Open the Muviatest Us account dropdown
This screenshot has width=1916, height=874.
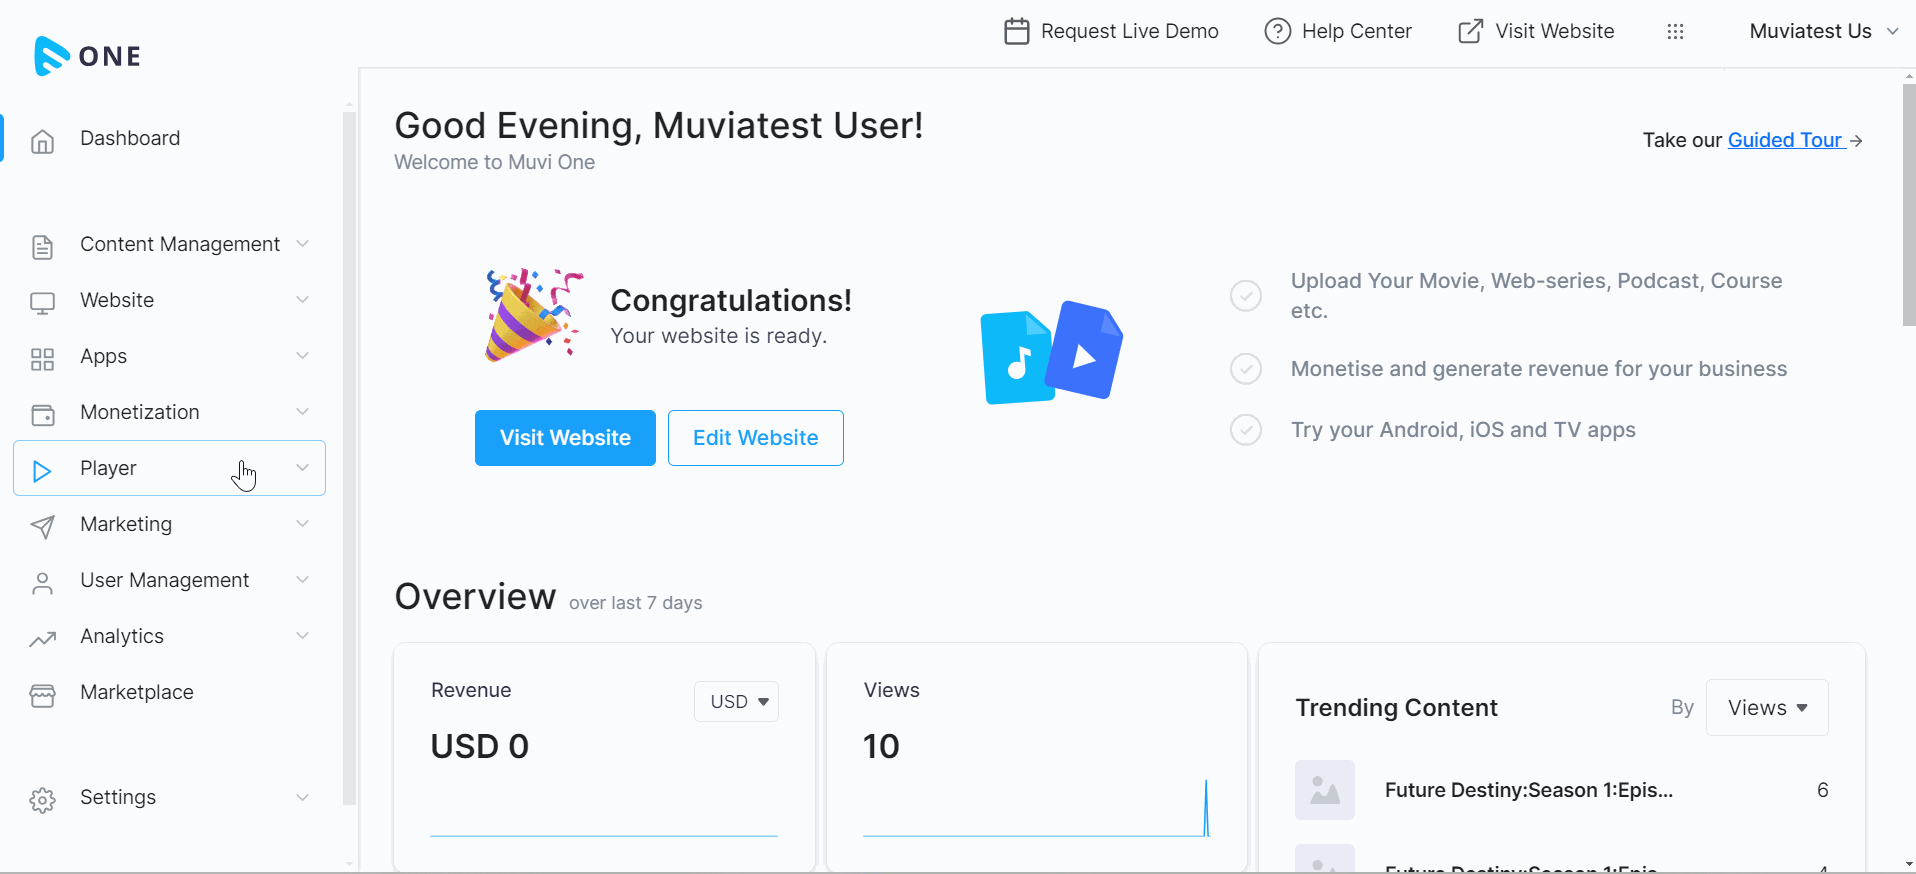point(1824,31)
